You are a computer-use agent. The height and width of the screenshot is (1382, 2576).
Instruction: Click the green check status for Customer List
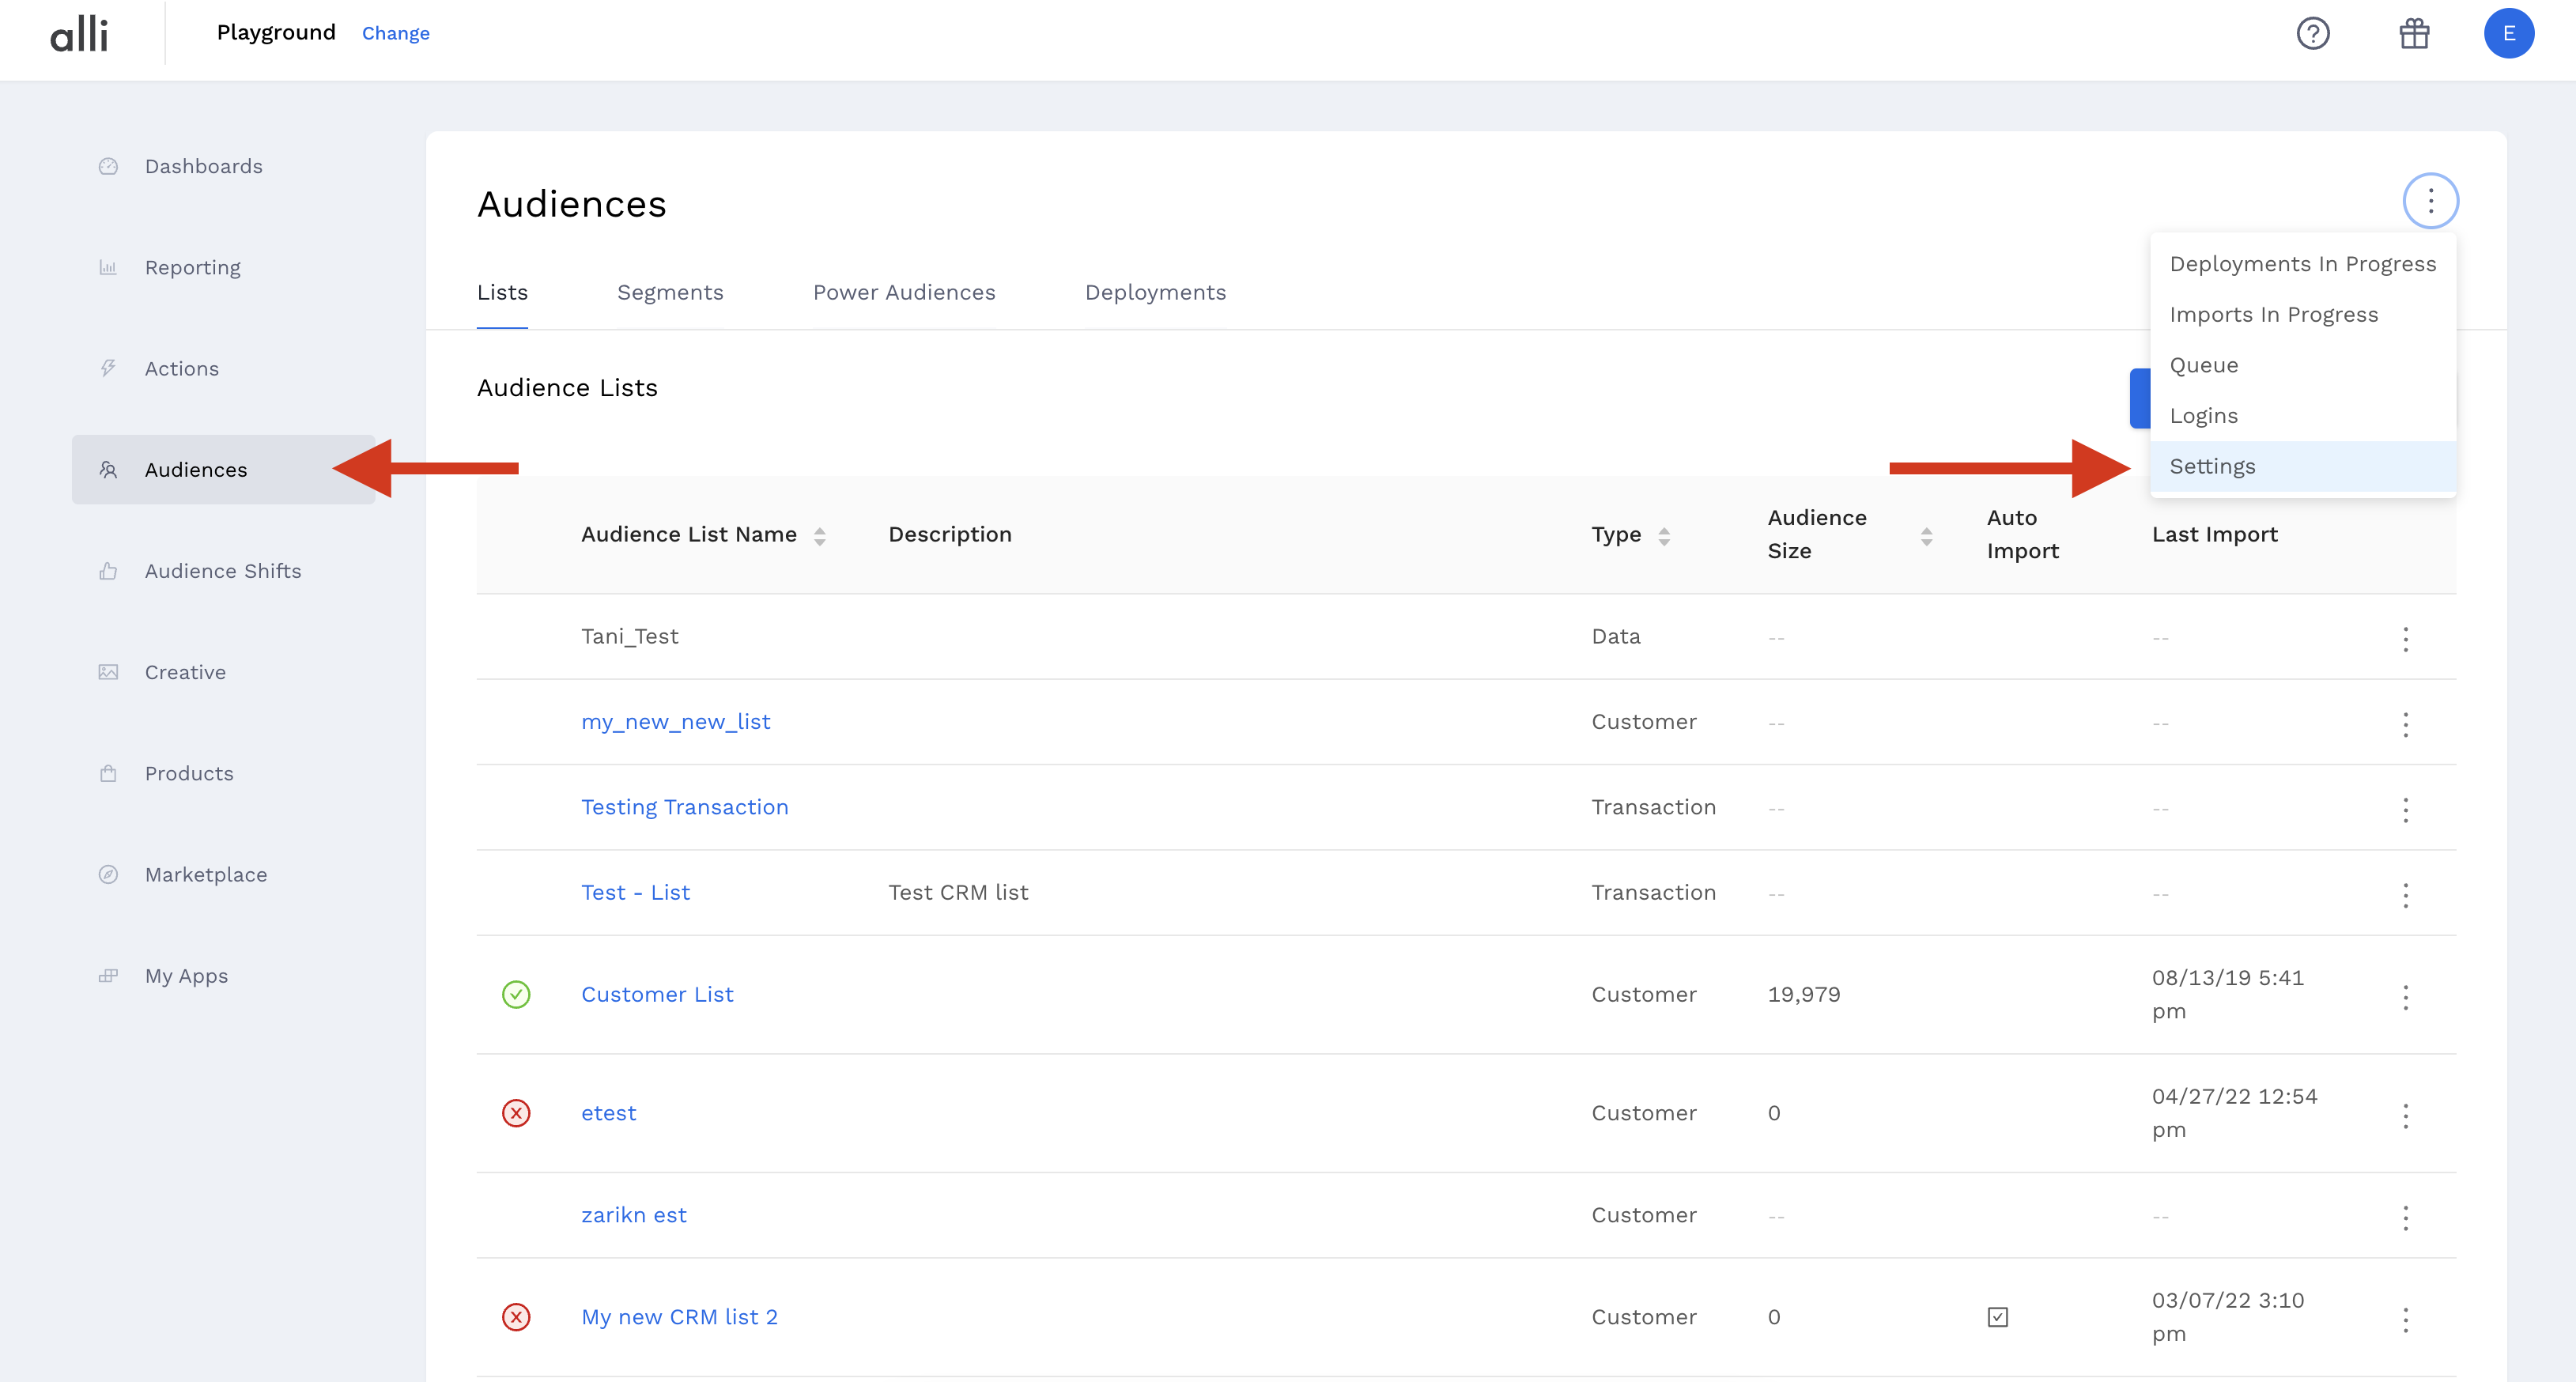(516, 994)
